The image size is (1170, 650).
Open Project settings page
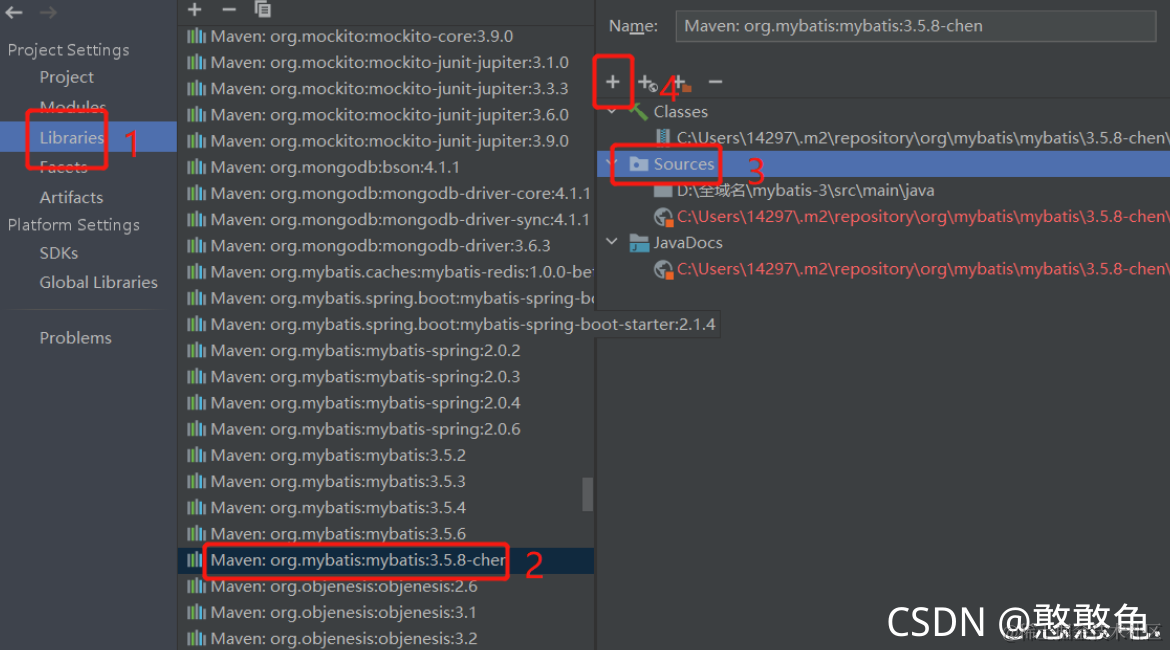(66, 77)
